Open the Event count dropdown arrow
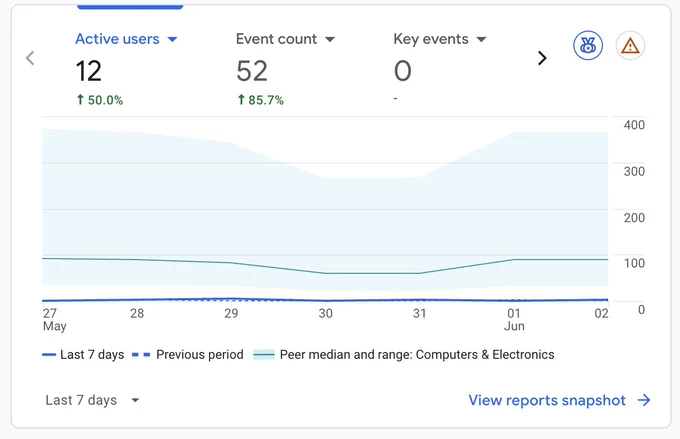Image resolution: width=680 pixels, height=439 pixels. point(330,39)
